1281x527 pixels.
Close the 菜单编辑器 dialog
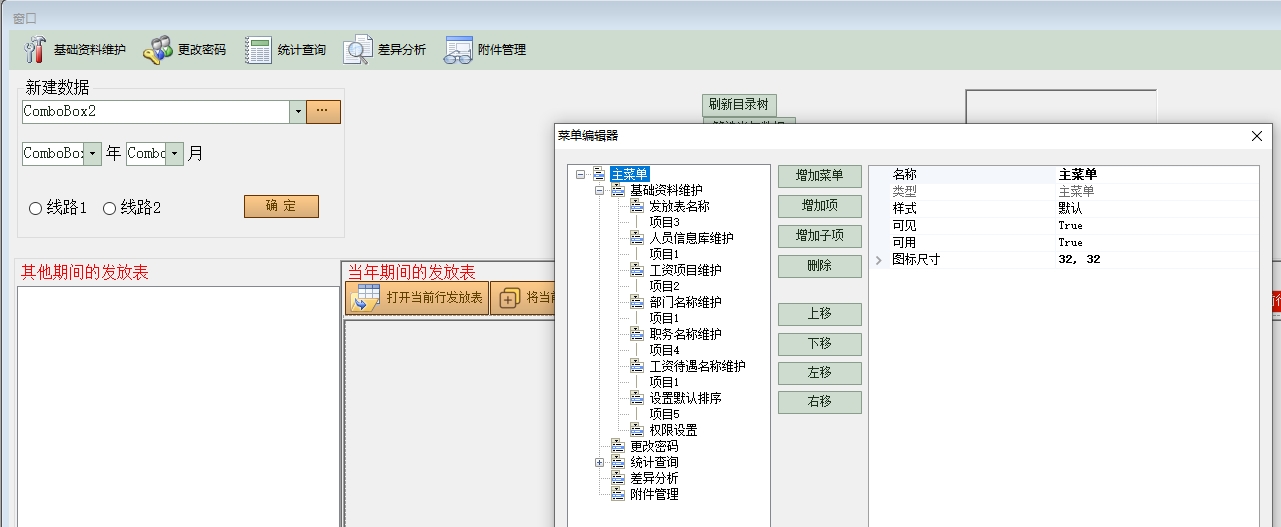[x=1257, y=136]
